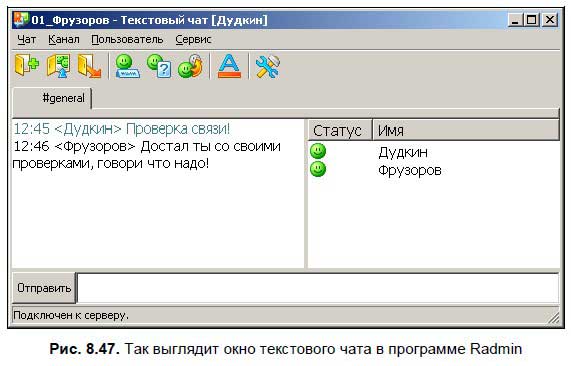Open settings via wrench and hammer icon

[x=268, y=66]
